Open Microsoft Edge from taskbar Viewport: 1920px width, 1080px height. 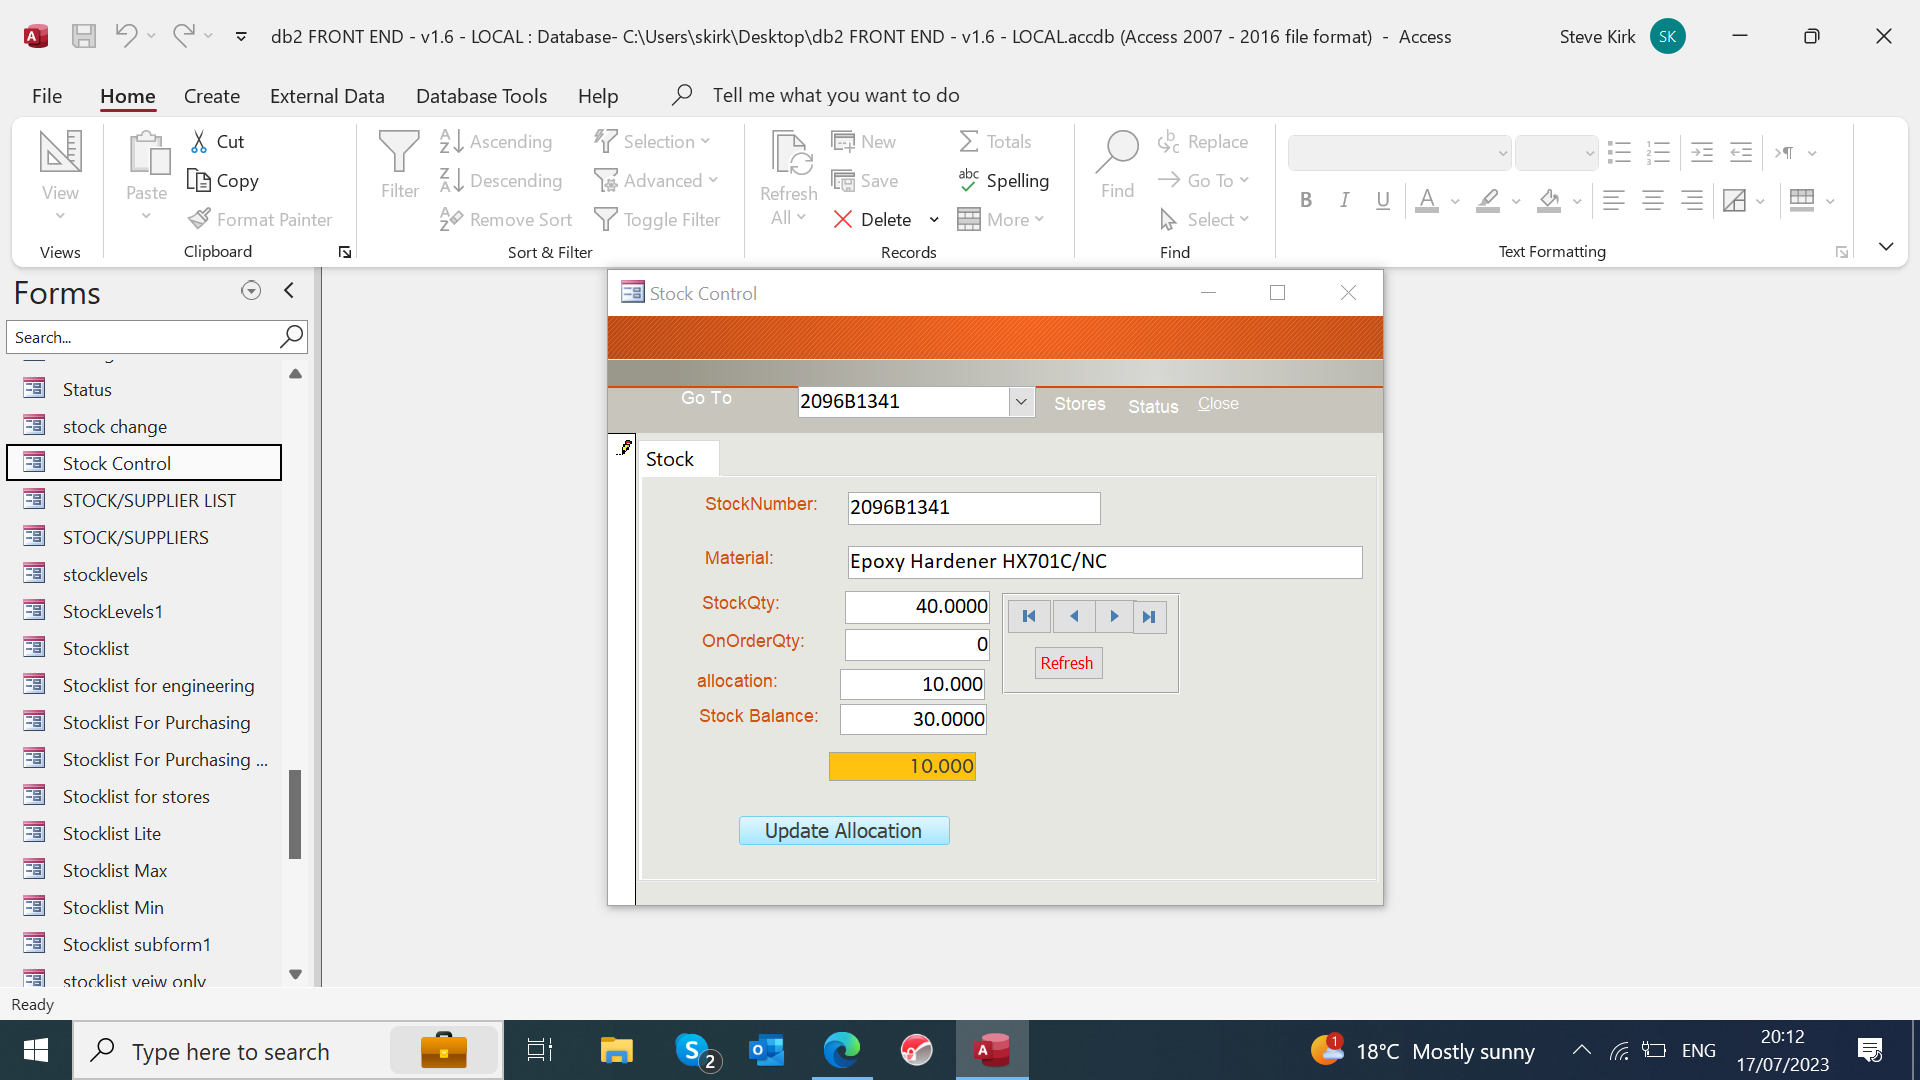842,1050
